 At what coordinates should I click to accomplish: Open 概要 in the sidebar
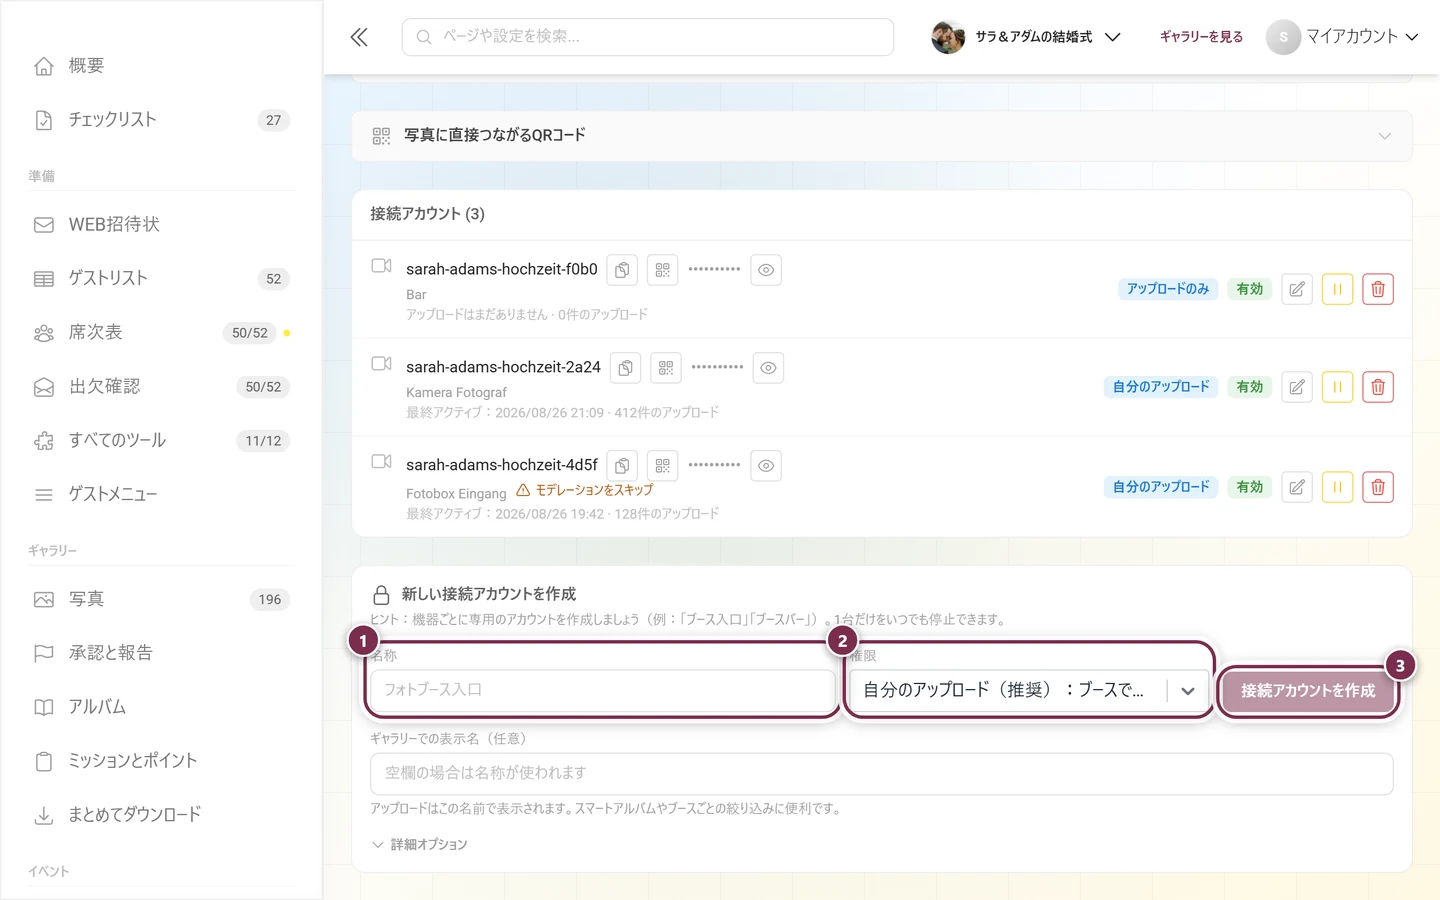point(162,66)
